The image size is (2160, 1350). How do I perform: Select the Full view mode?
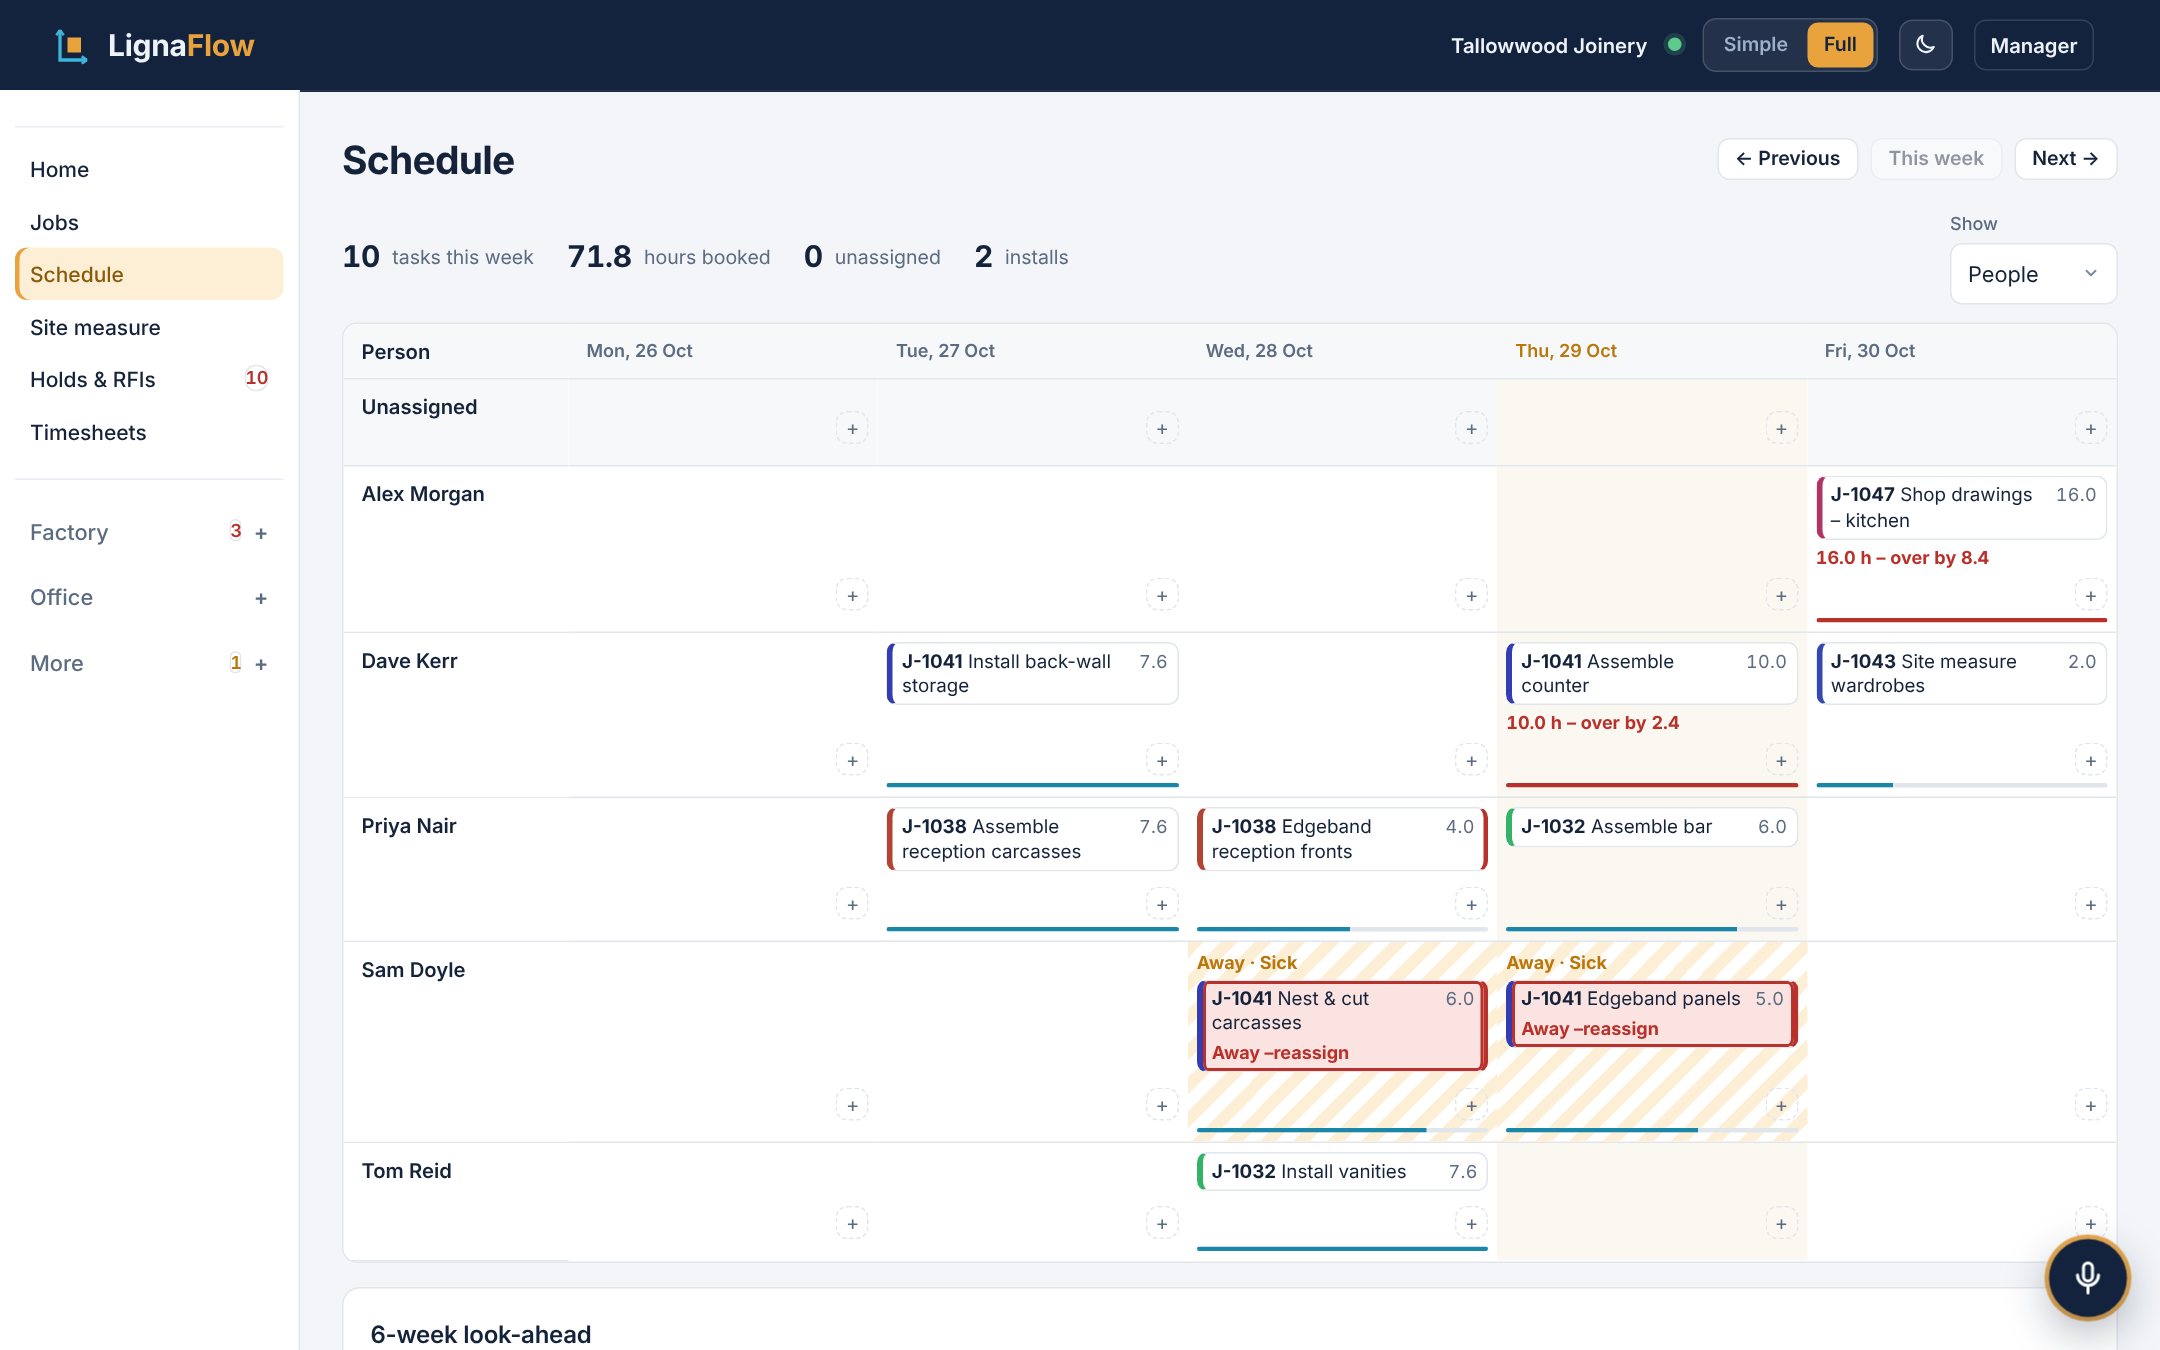1839,45
